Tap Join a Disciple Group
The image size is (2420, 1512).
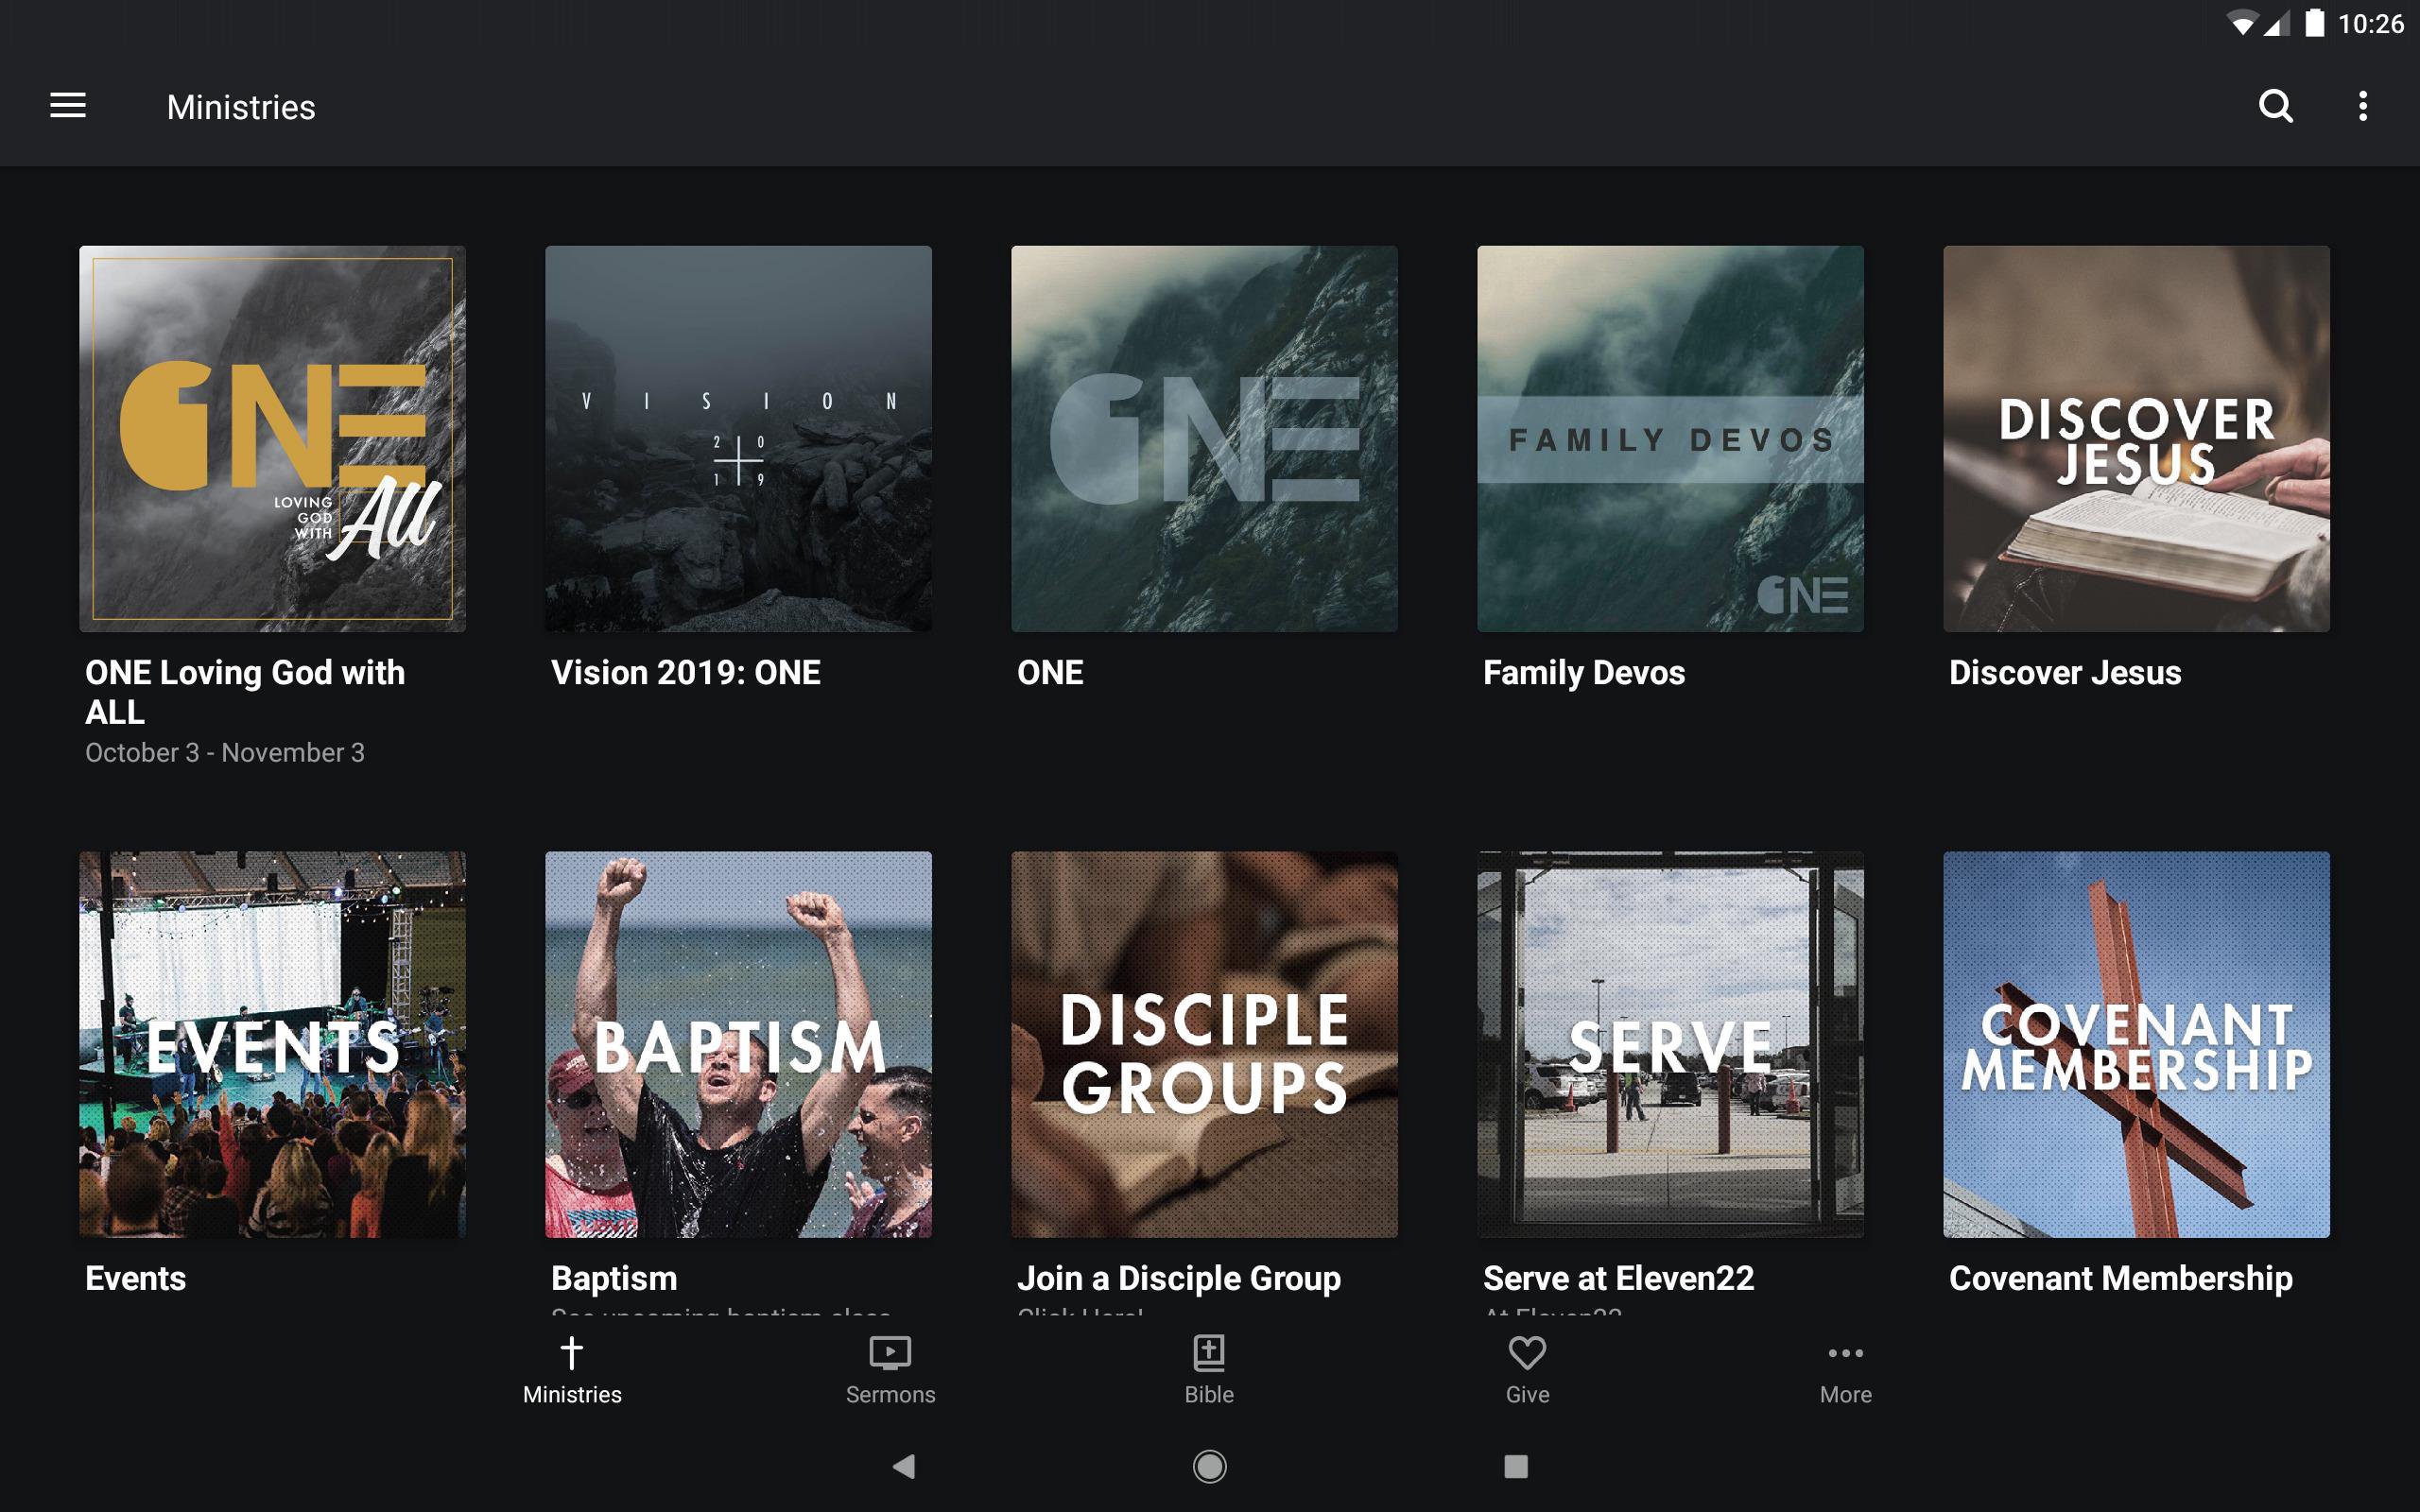(1204, 1043)
